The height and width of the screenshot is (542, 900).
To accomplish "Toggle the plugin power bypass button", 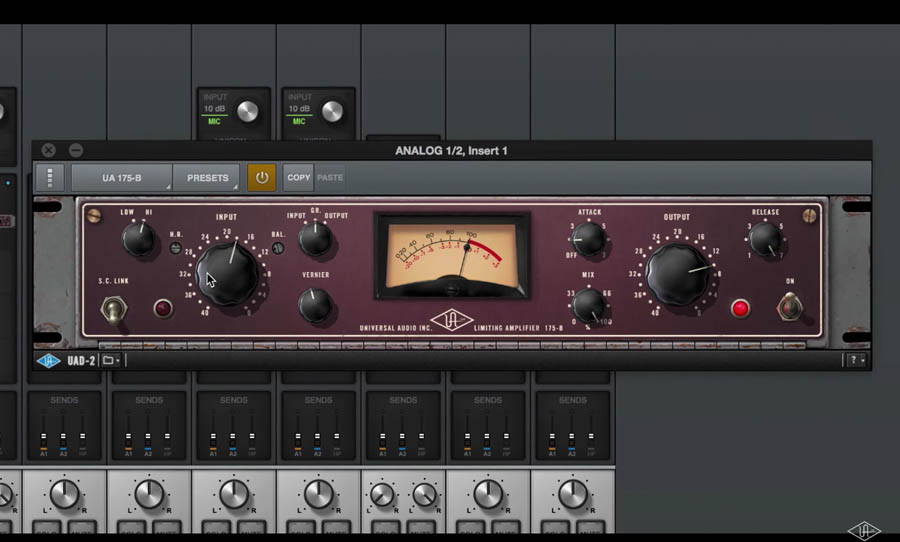I will click(x=261, y=177).
